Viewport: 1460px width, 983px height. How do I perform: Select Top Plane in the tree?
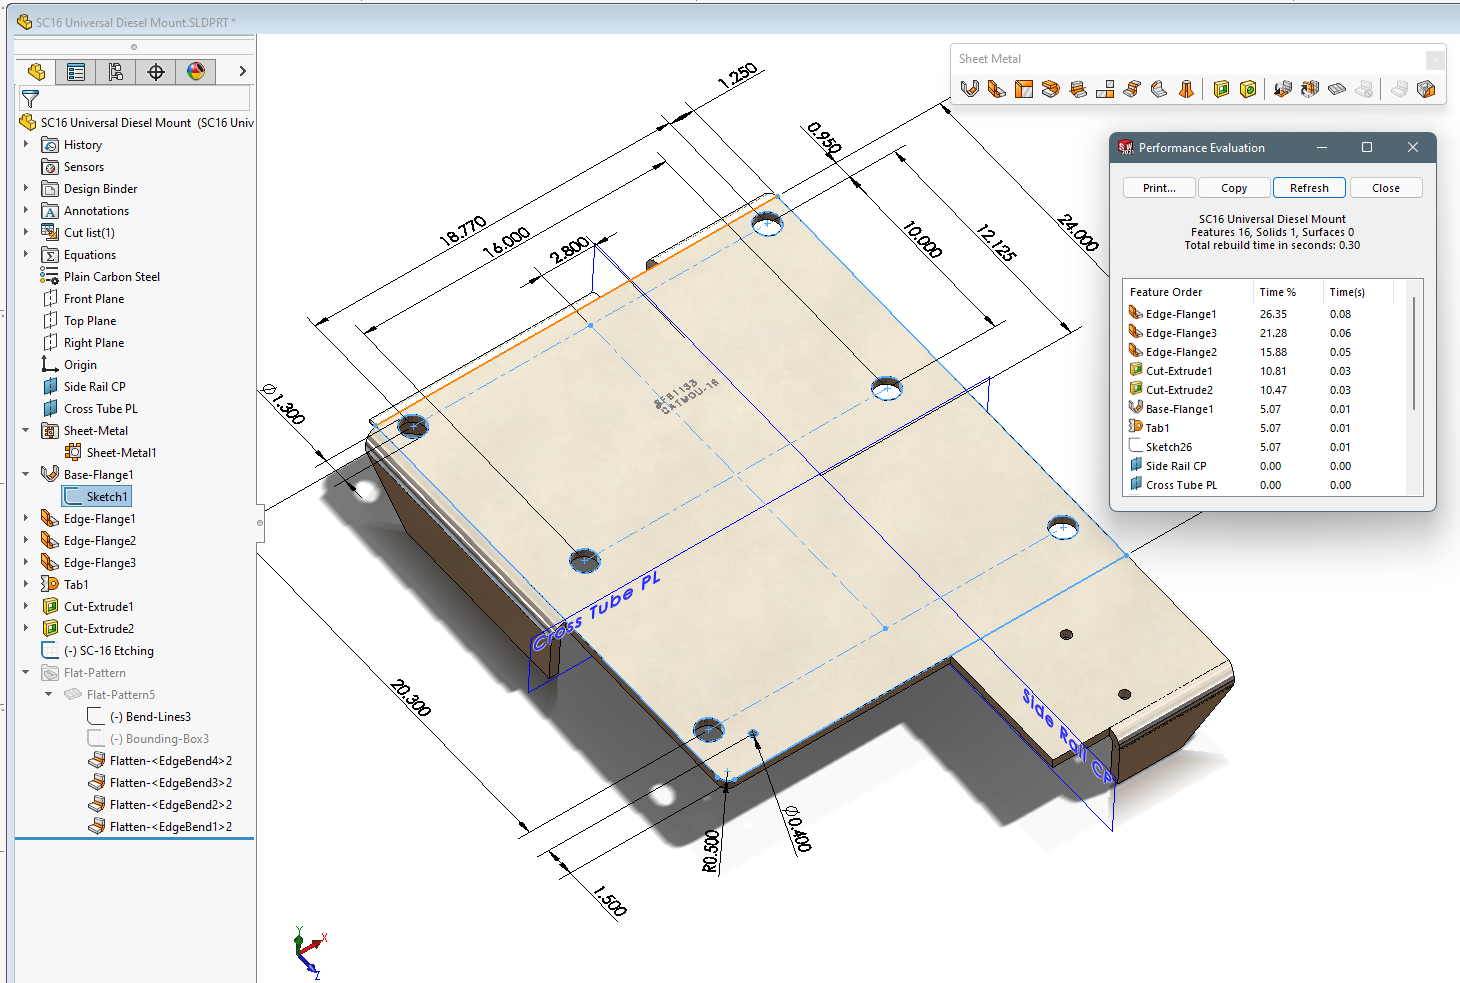(x=89, y=321)
